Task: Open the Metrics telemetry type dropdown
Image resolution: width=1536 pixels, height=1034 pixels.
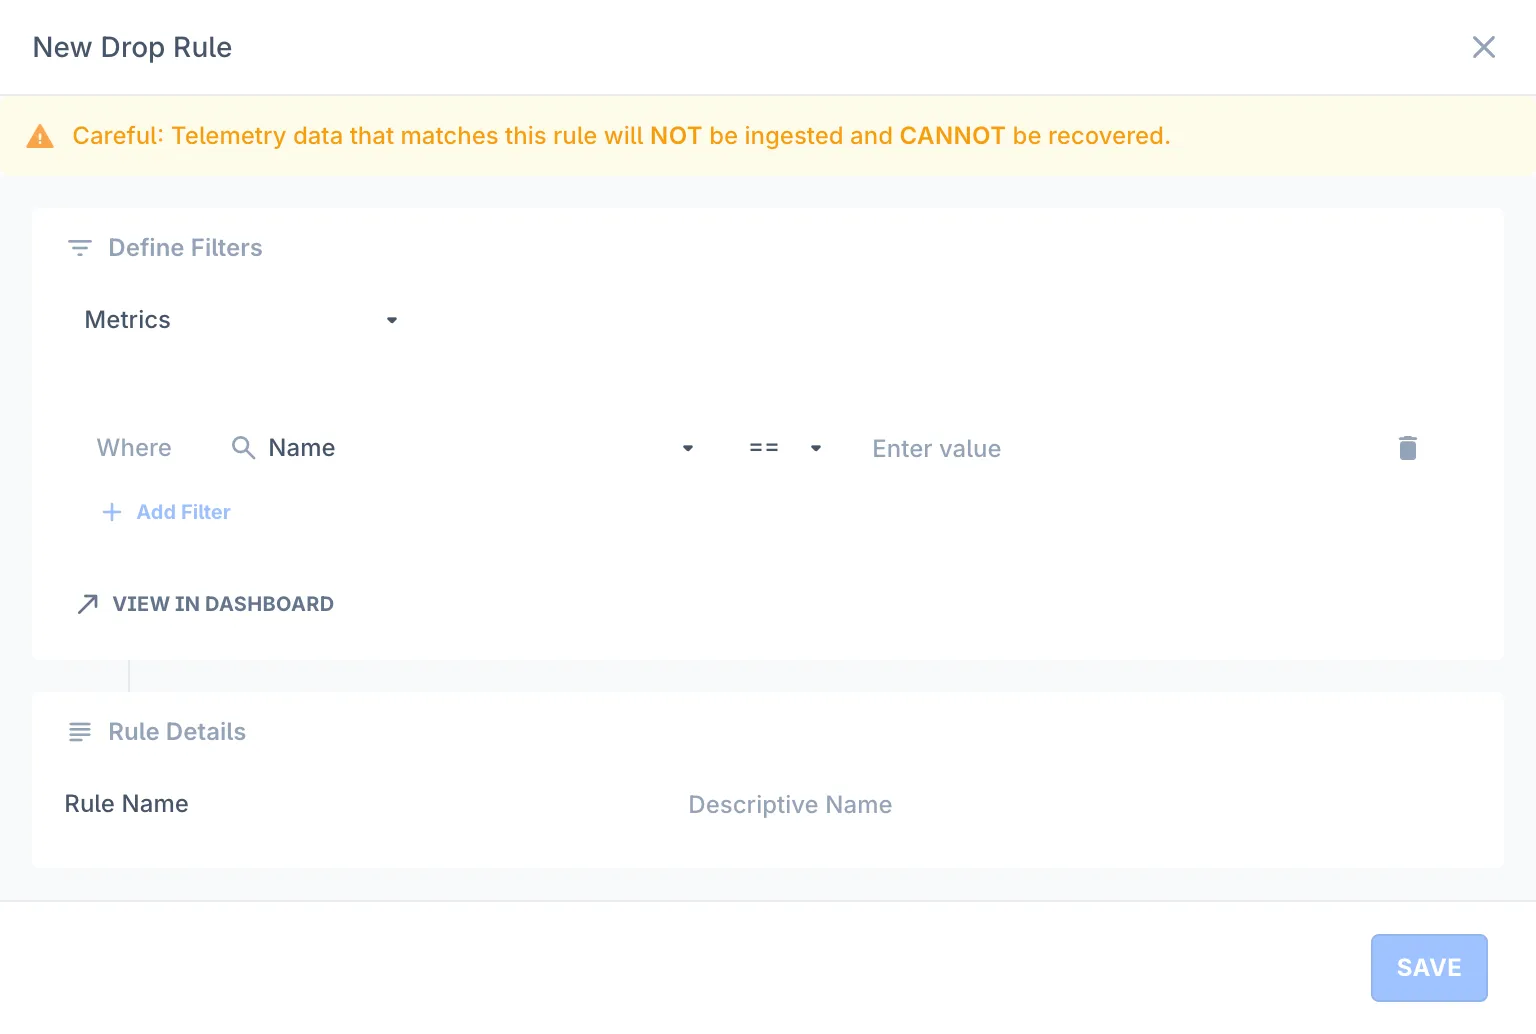Action: tap(241, 320)
